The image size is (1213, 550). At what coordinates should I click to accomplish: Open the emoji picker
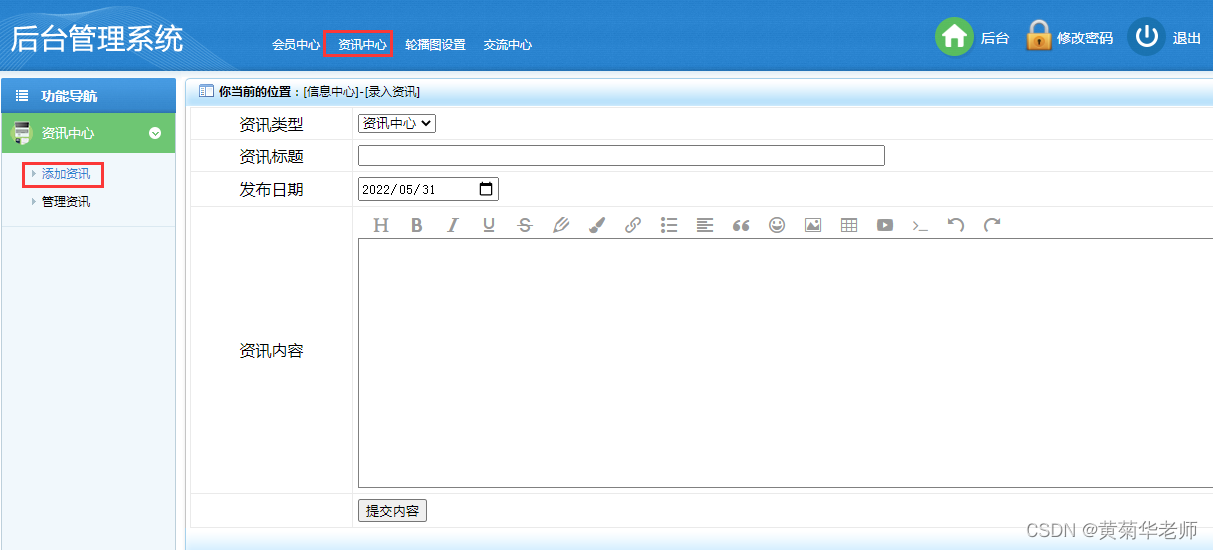(777, 225)
